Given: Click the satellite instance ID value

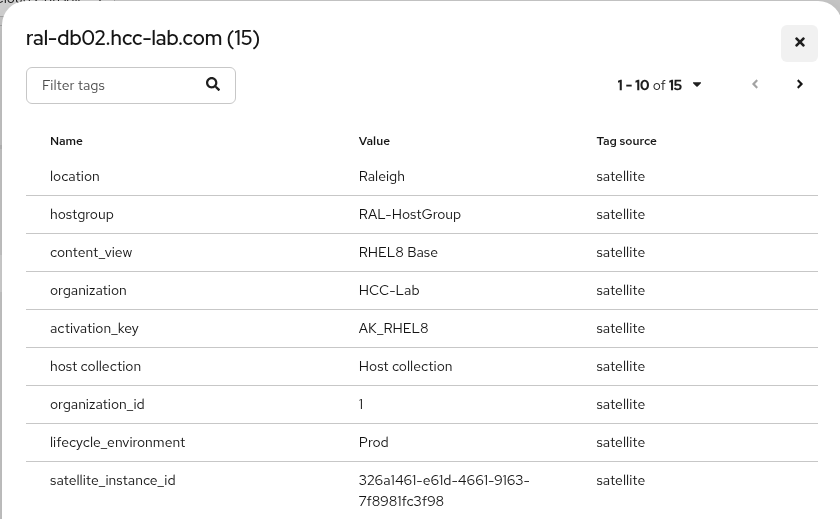Looking at the screenshot, I should point(443,490).
